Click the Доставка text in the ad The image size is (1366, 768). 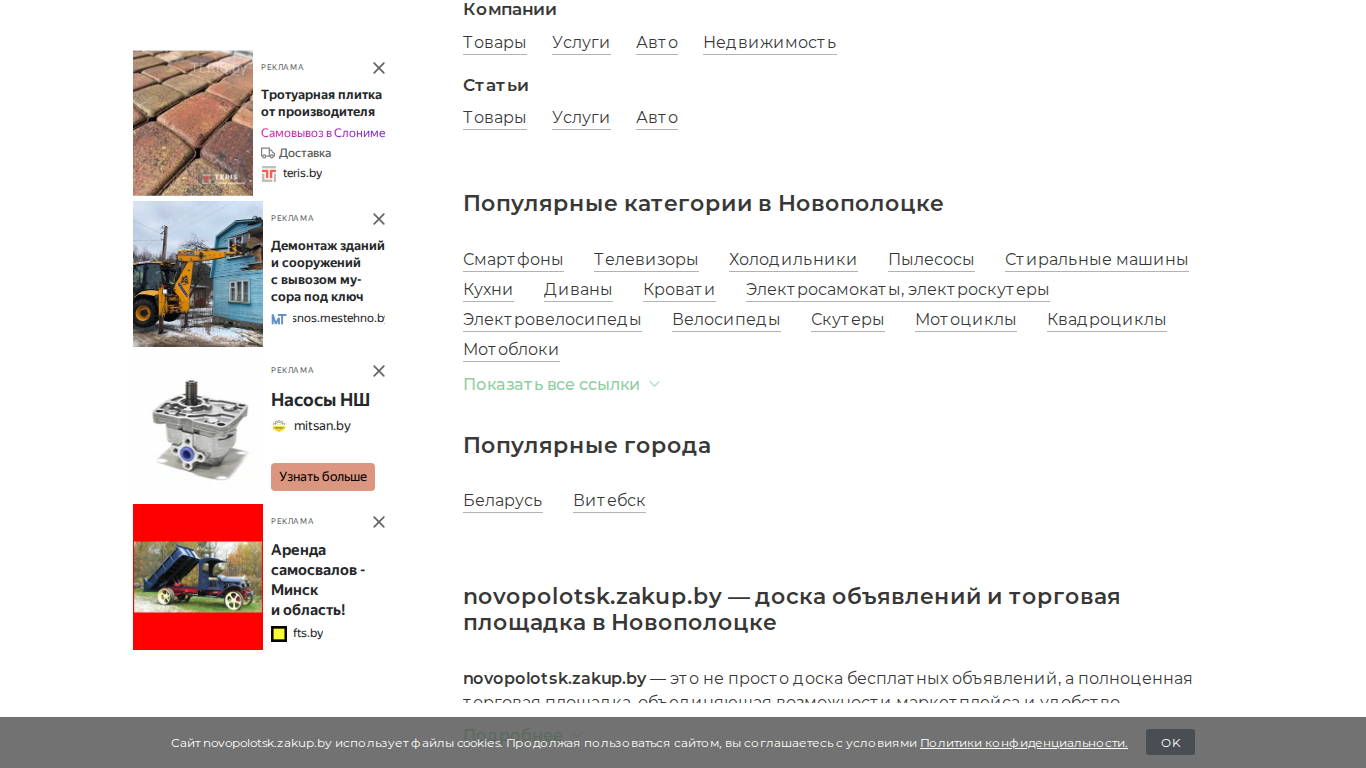click(x=305, y=153)
